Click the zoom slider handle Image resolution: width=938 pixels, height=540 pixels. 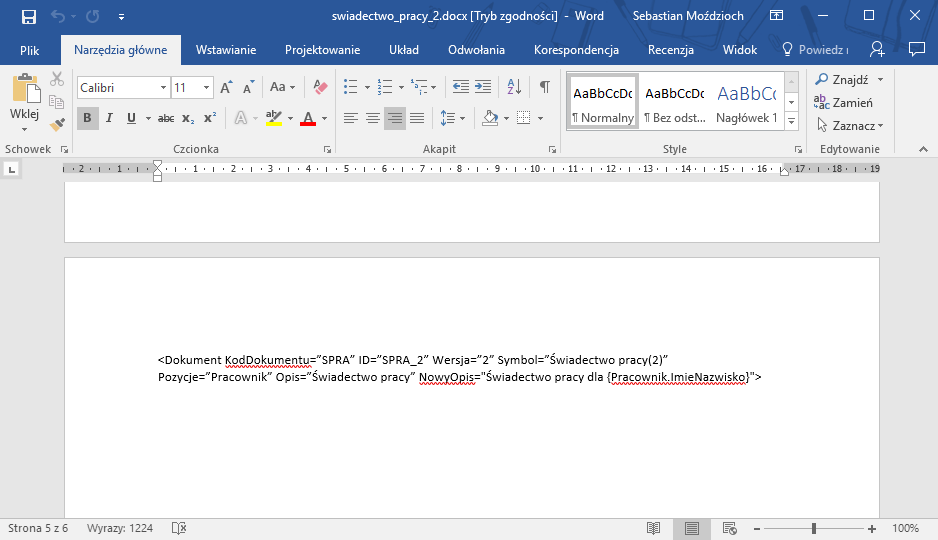click(814, 528)
